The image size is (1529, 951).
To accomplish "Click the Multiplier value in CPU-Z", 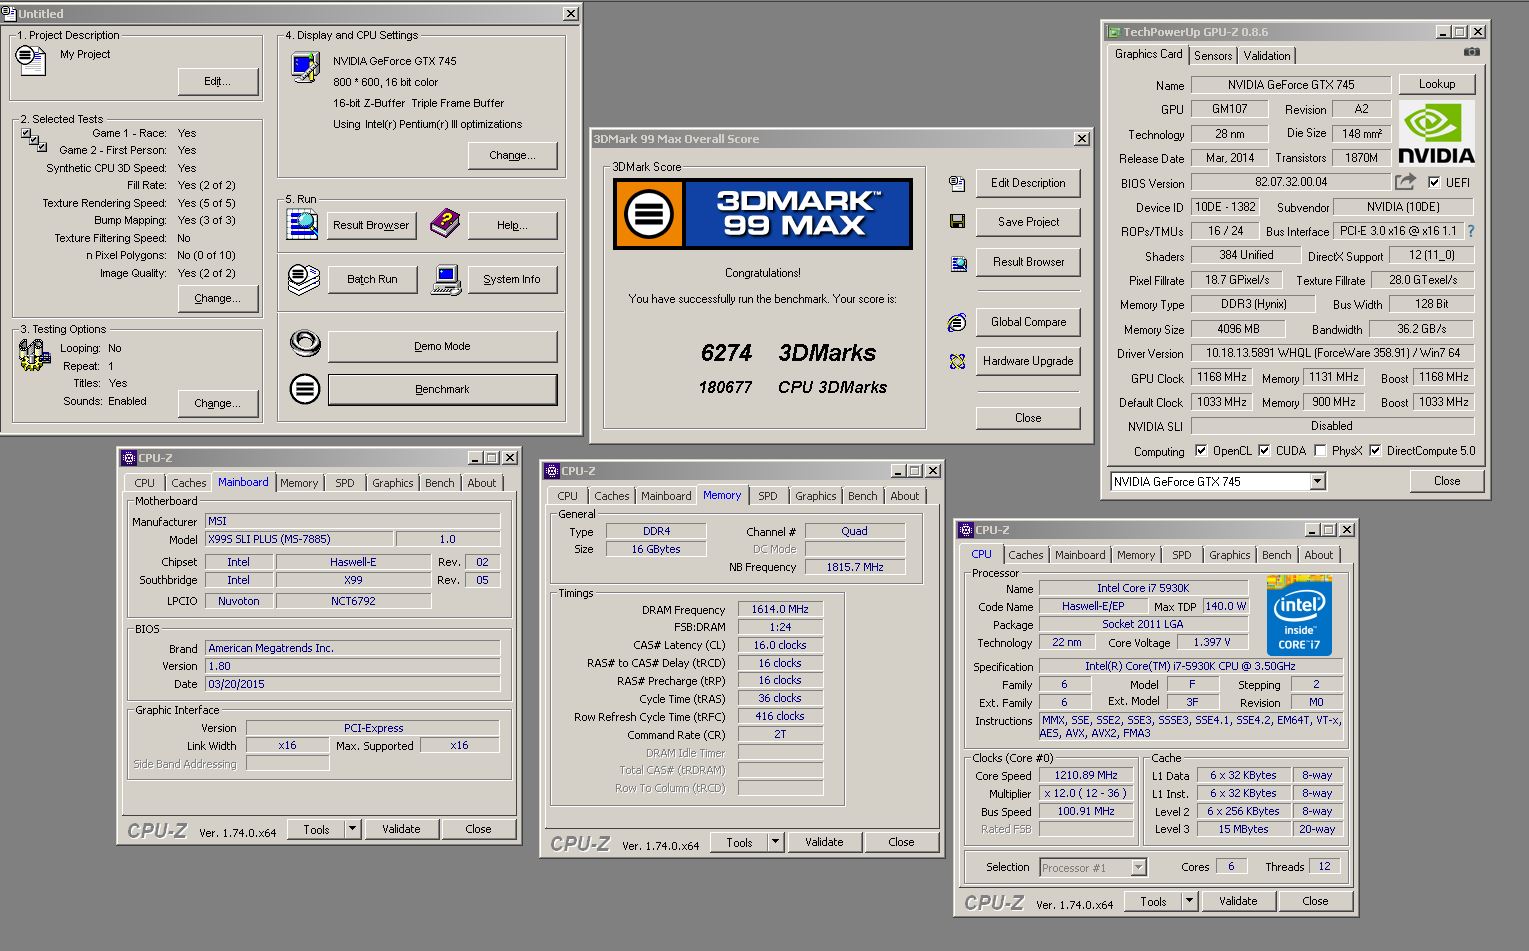I will 1086,793.
